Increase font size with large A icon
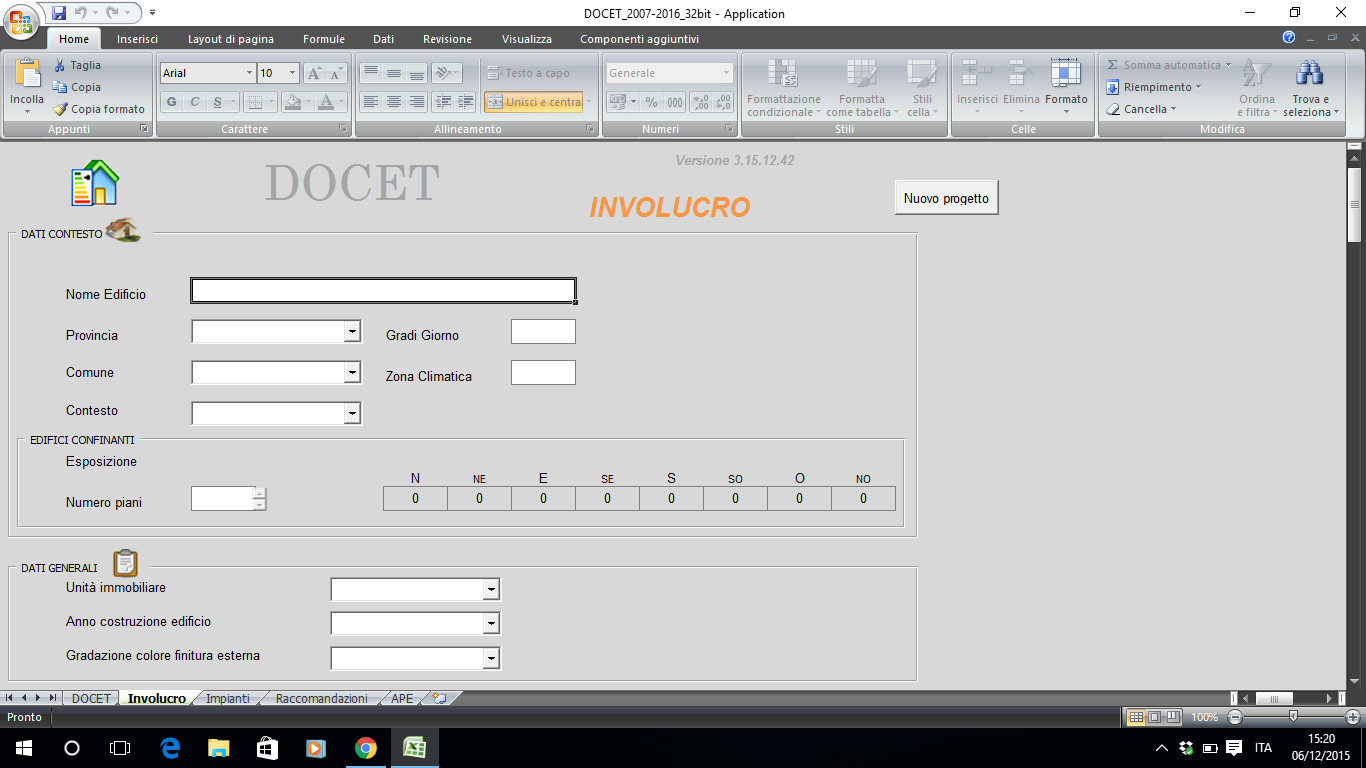This screenshot has height=768, width=1366. coord(314,73)
